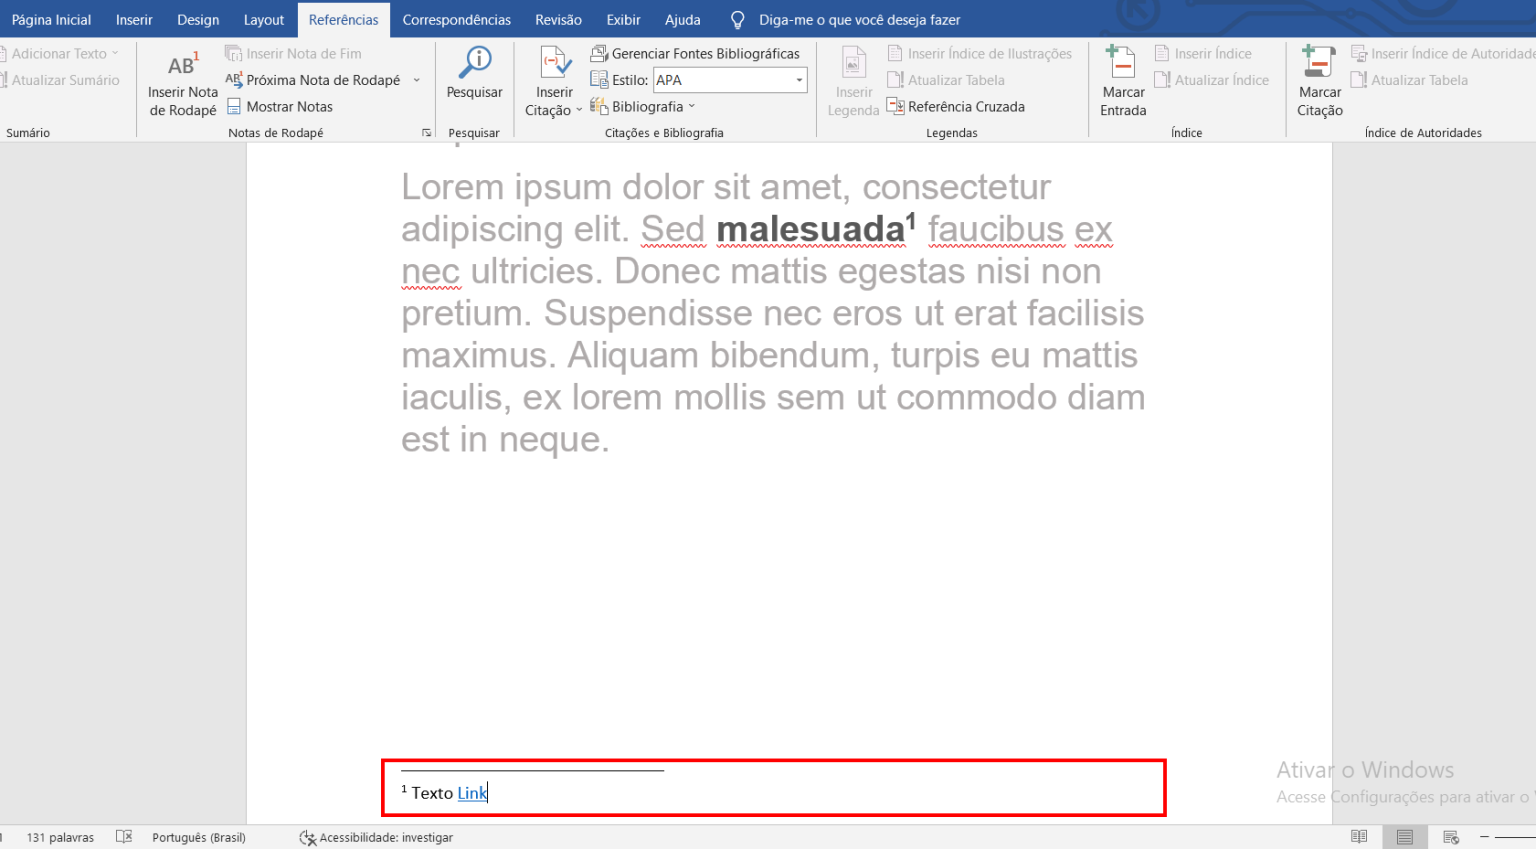Open the Inserir tab
The image size is (1536, 849).
click(x=134, y=20)
